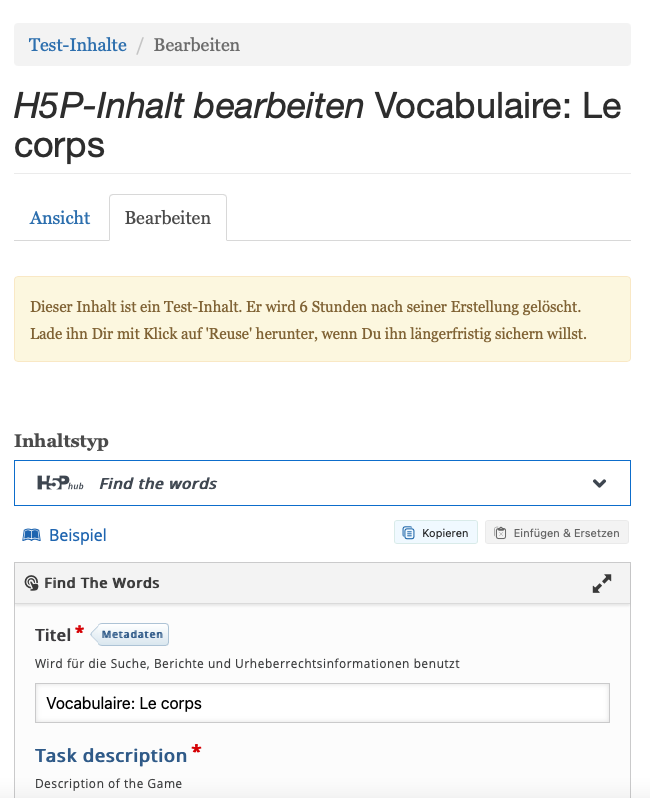The image size is (650, 798).
Task: Click the H5P hub logo icon
Action: pyautogui.click(x=60, y=483)
